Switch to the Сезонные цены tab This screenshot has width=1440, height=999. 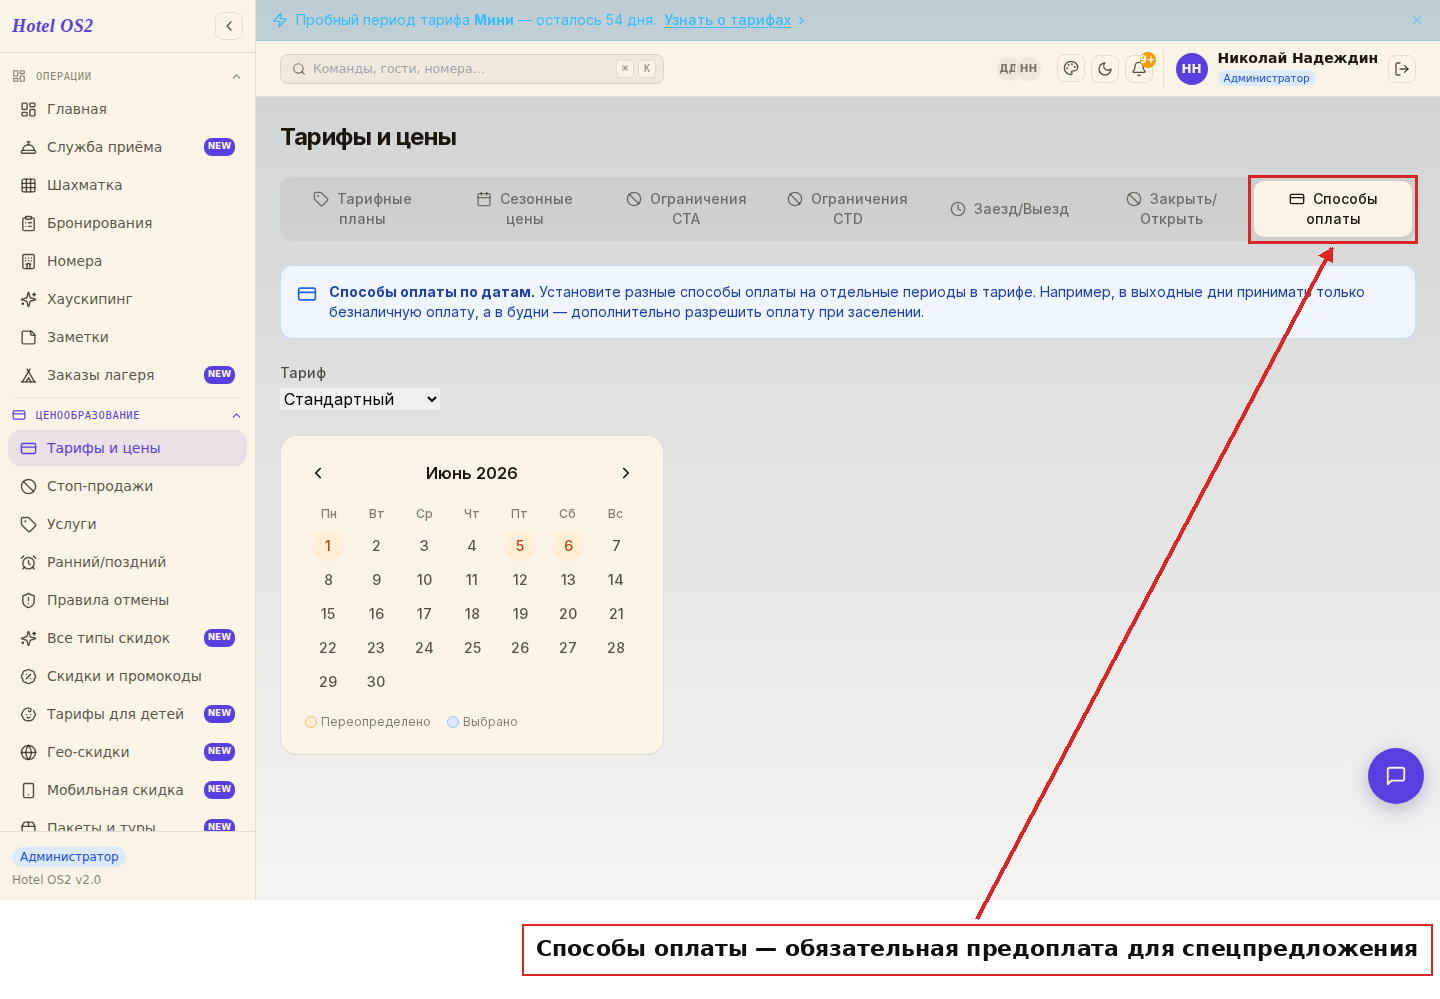(x=524, y=209)
